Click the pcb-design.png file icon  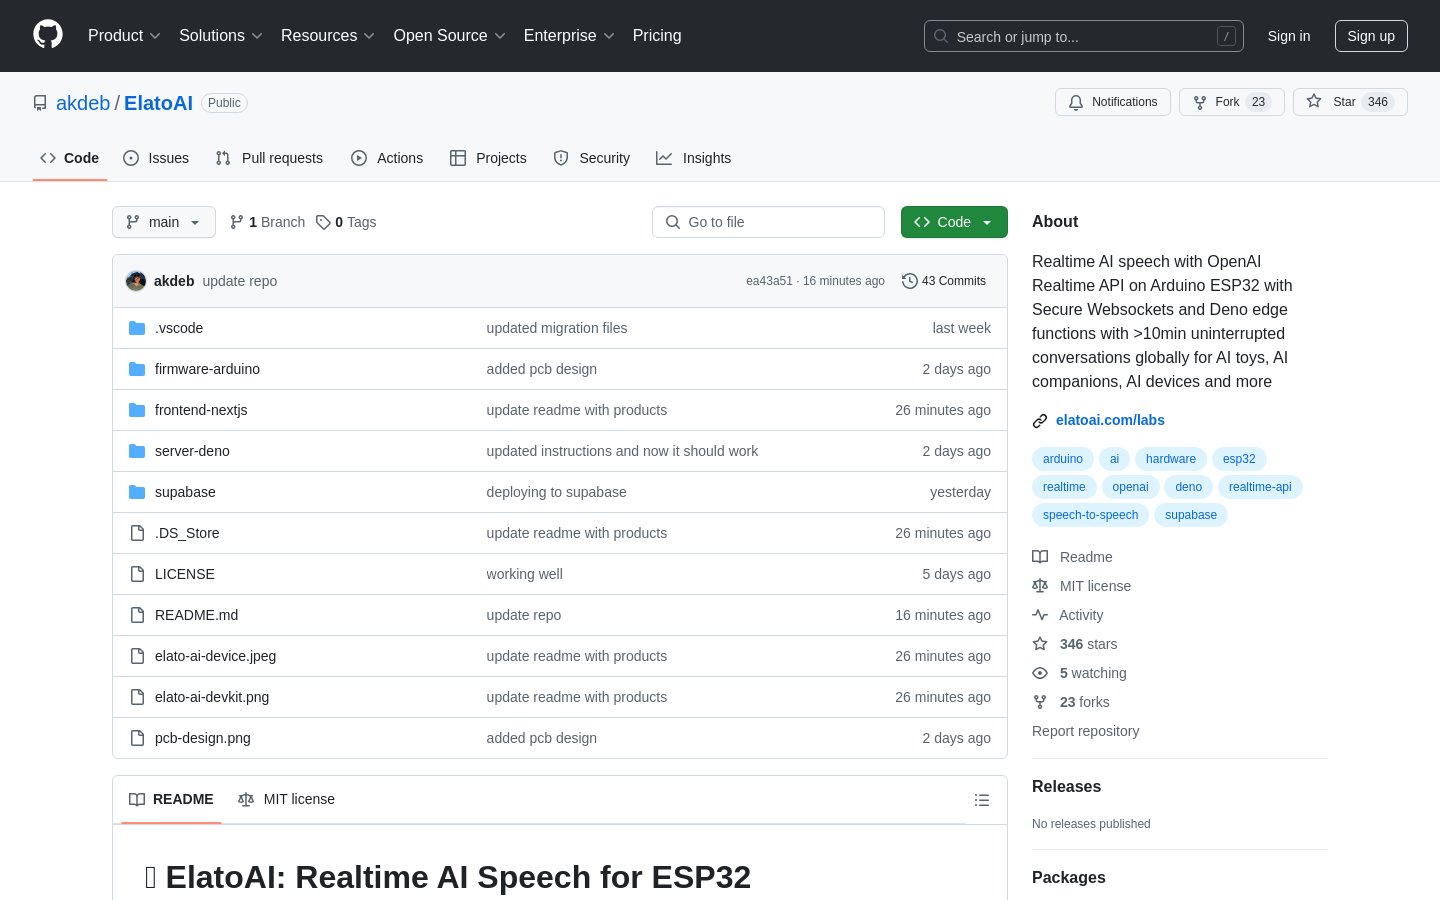(137, 738)
